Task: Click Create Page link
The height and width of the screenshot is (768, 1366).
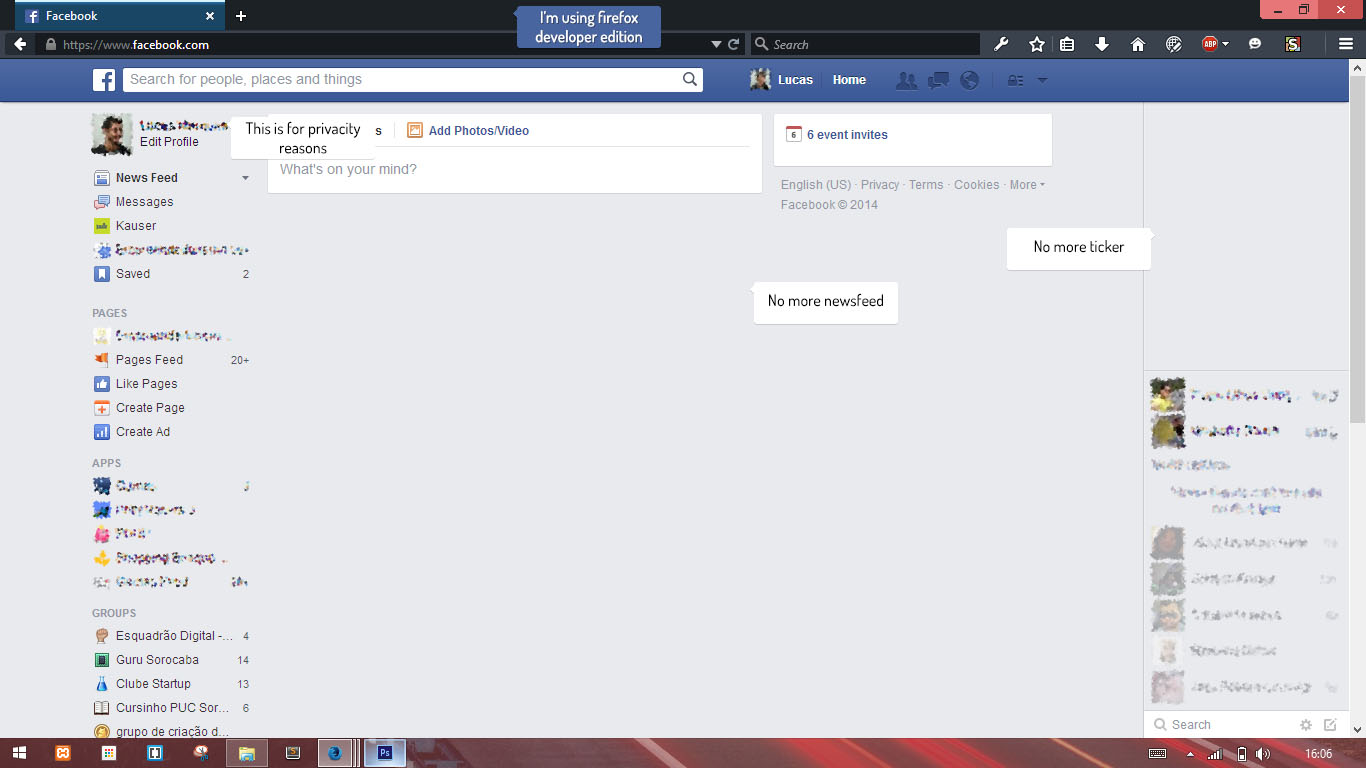Action: [x=150, y=408]
